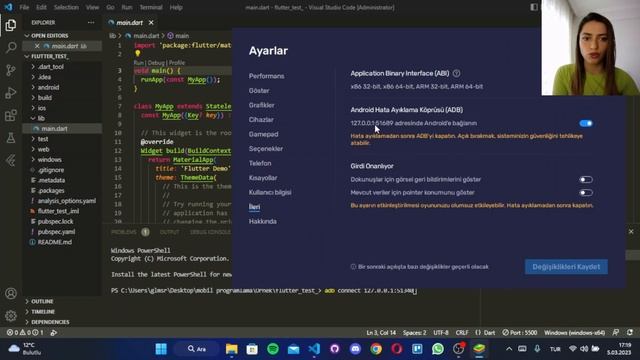
Task: Toggle visual feedback for touches switch
Action: click(586, 180)
